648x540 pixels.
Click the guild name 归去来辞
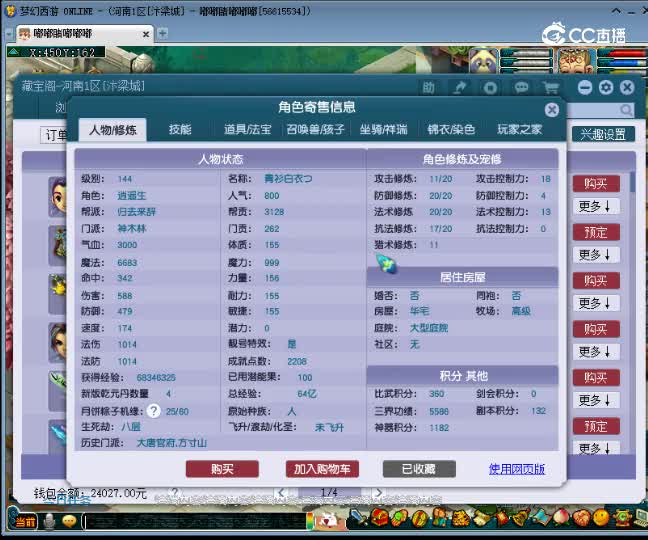pyautogui.click(x=136, y=212)
